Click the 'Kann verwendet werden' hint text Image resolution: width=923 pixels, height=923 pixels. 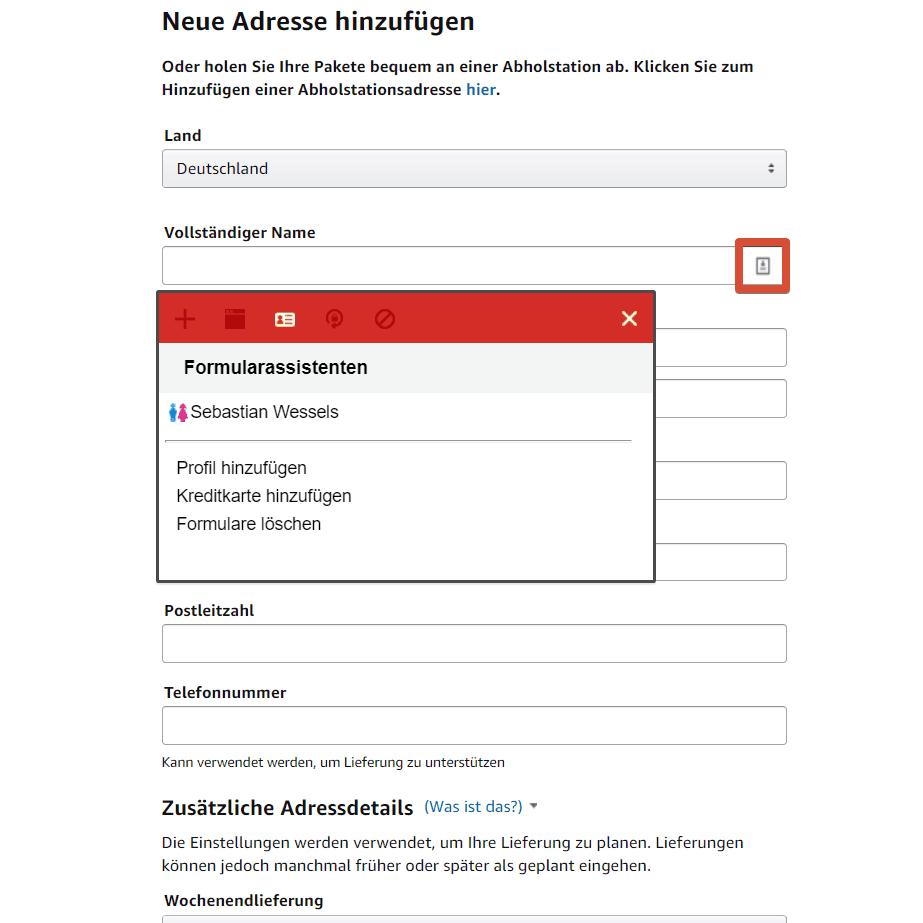click(333, 762)
